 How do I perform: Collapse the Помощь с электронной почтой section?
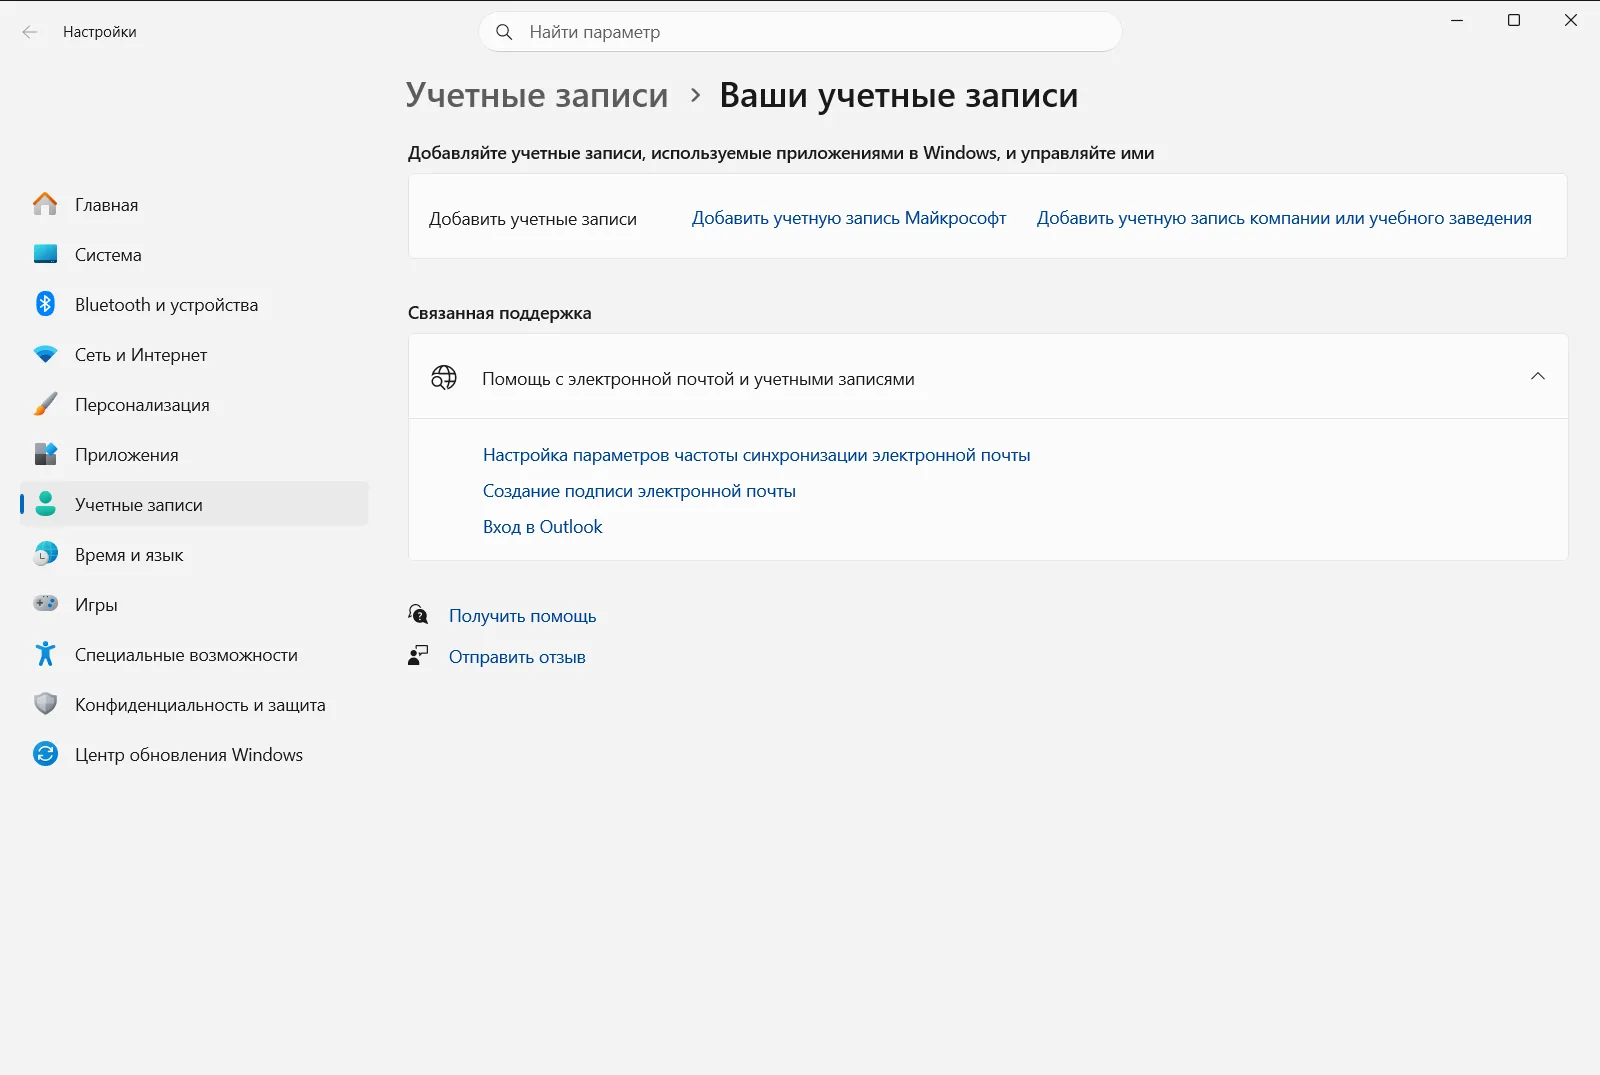click(1538, 377)
